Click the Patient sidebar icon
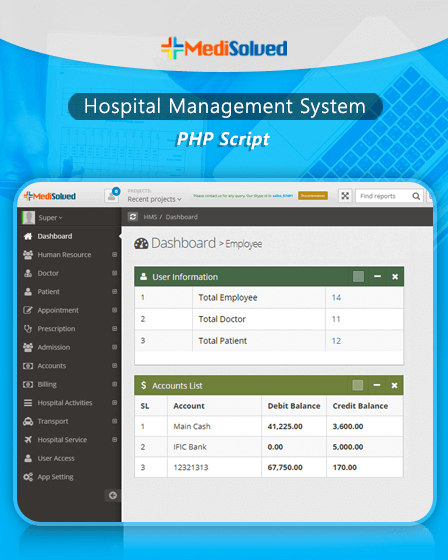448x560 pixels. [x=28, y=292]
